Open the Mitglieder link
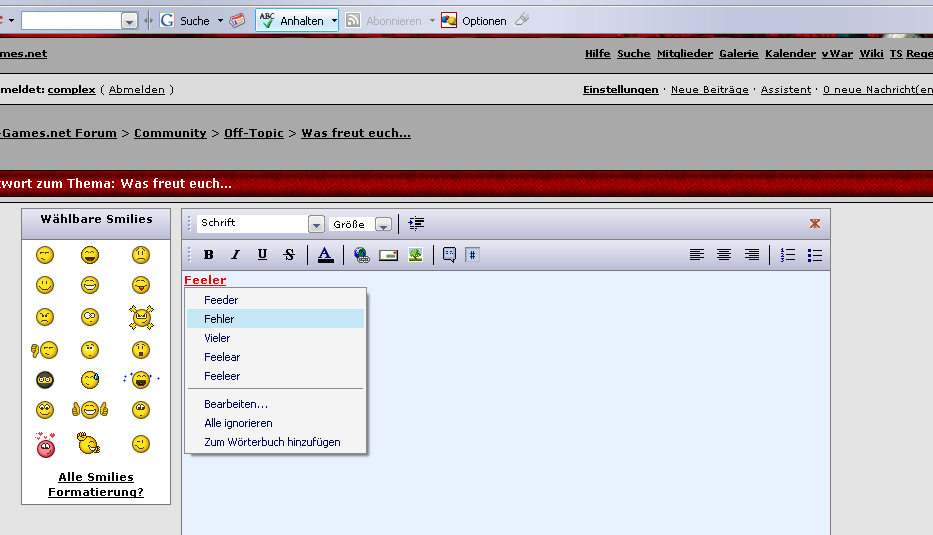The width and height of the screenshot is (933, 535). pos(685,54)
